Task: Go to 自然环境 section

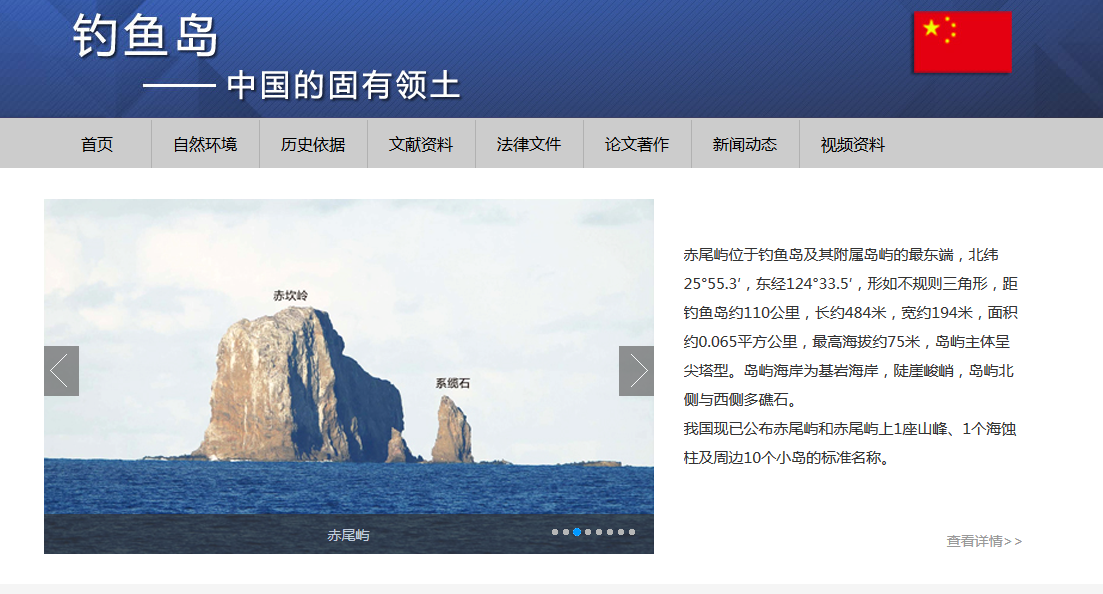Action: tap(205, 144)
